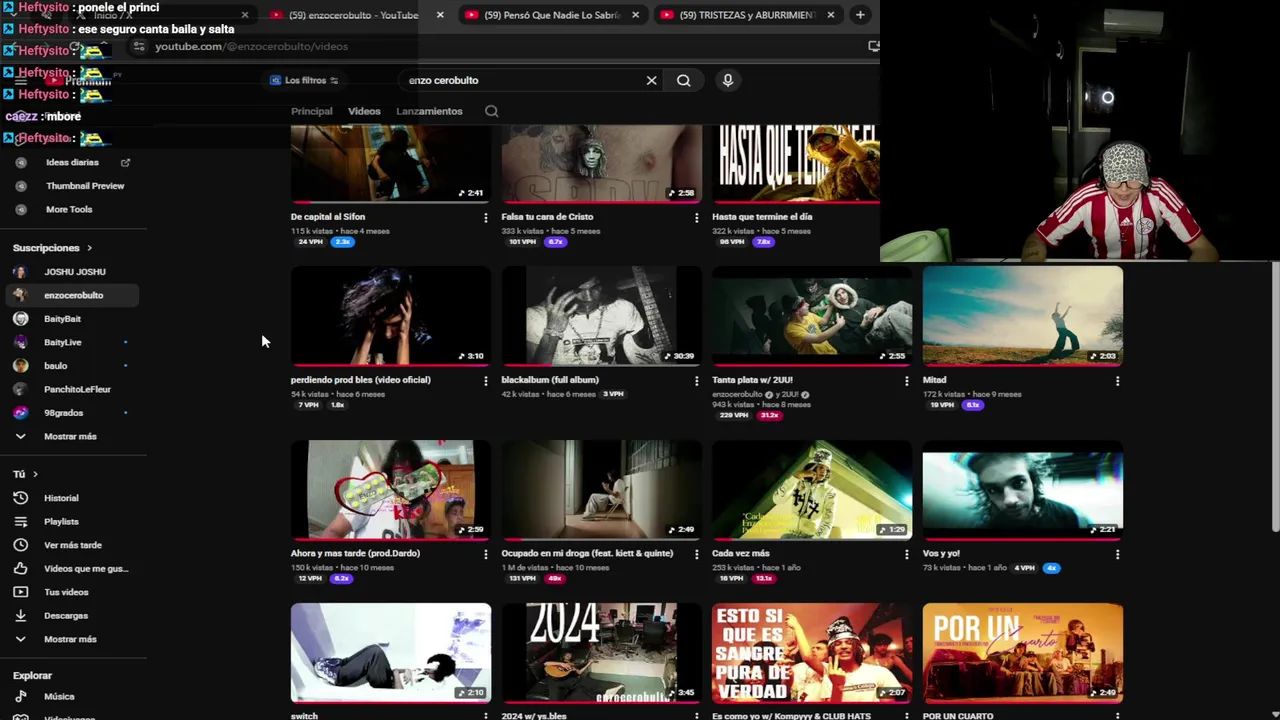Screen dimensions: 1280x720
Task: Open options menu for Falsa tu cara de Cristo
Action: click(x=697, y=217)
